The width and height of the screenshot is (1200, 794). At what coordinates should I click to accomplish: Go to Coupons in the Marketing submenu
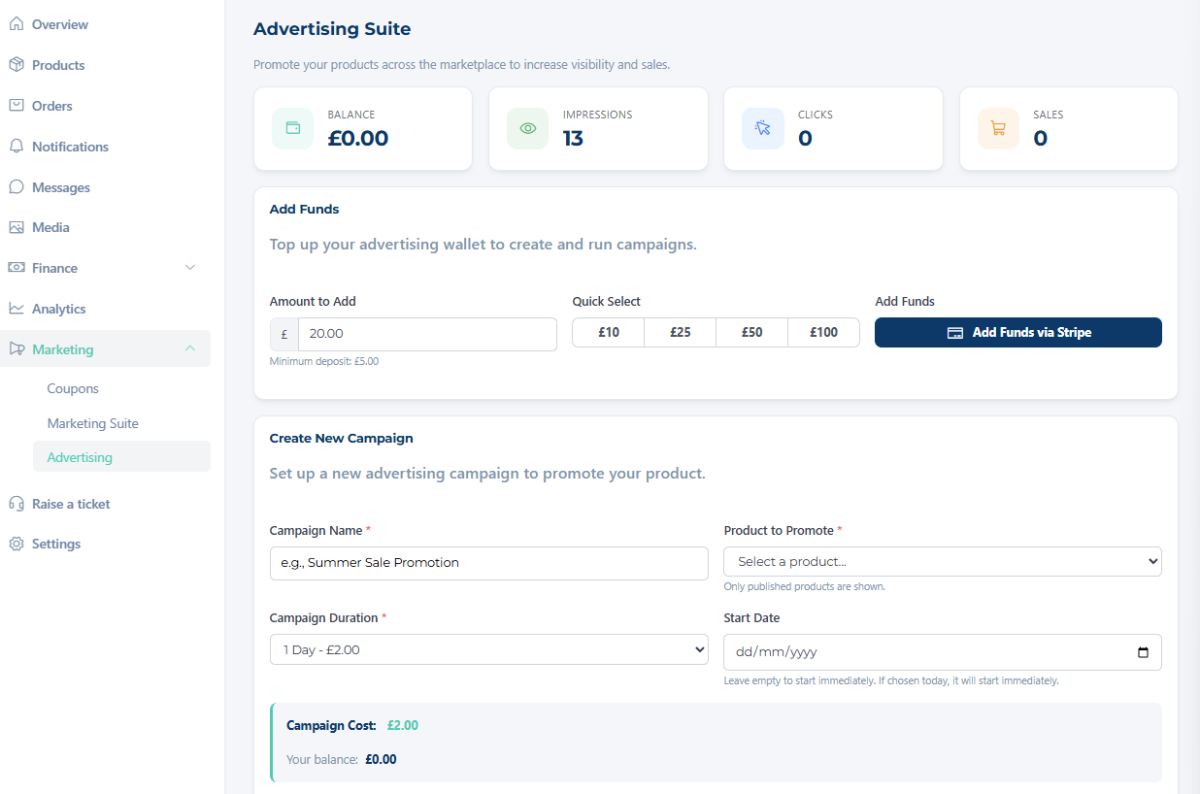coord(73,389)
